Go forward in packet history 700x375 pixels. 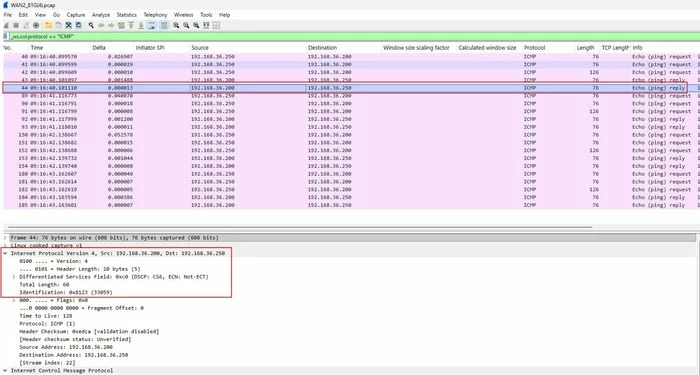111,25
